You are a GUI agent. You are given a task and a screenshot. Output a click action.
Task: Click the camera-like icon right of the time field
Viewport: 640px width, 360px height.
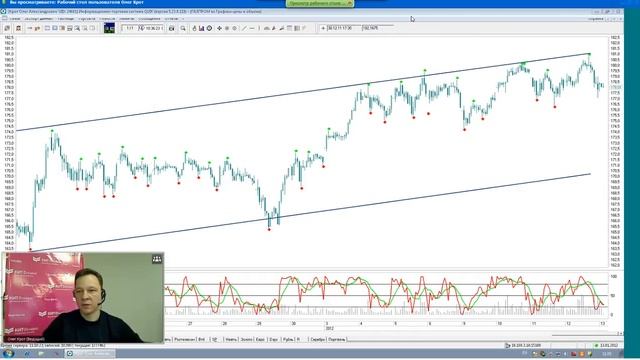pyautogui.click(x=171, y=28)
